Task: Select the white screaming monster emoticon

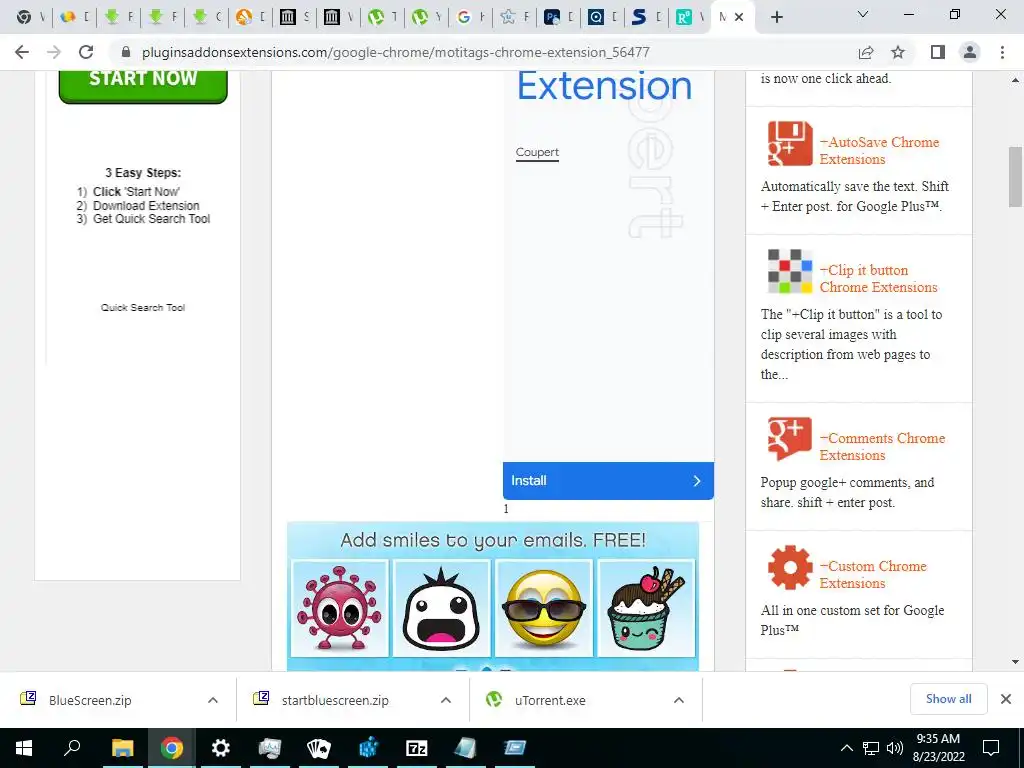Action: point(441,608)
